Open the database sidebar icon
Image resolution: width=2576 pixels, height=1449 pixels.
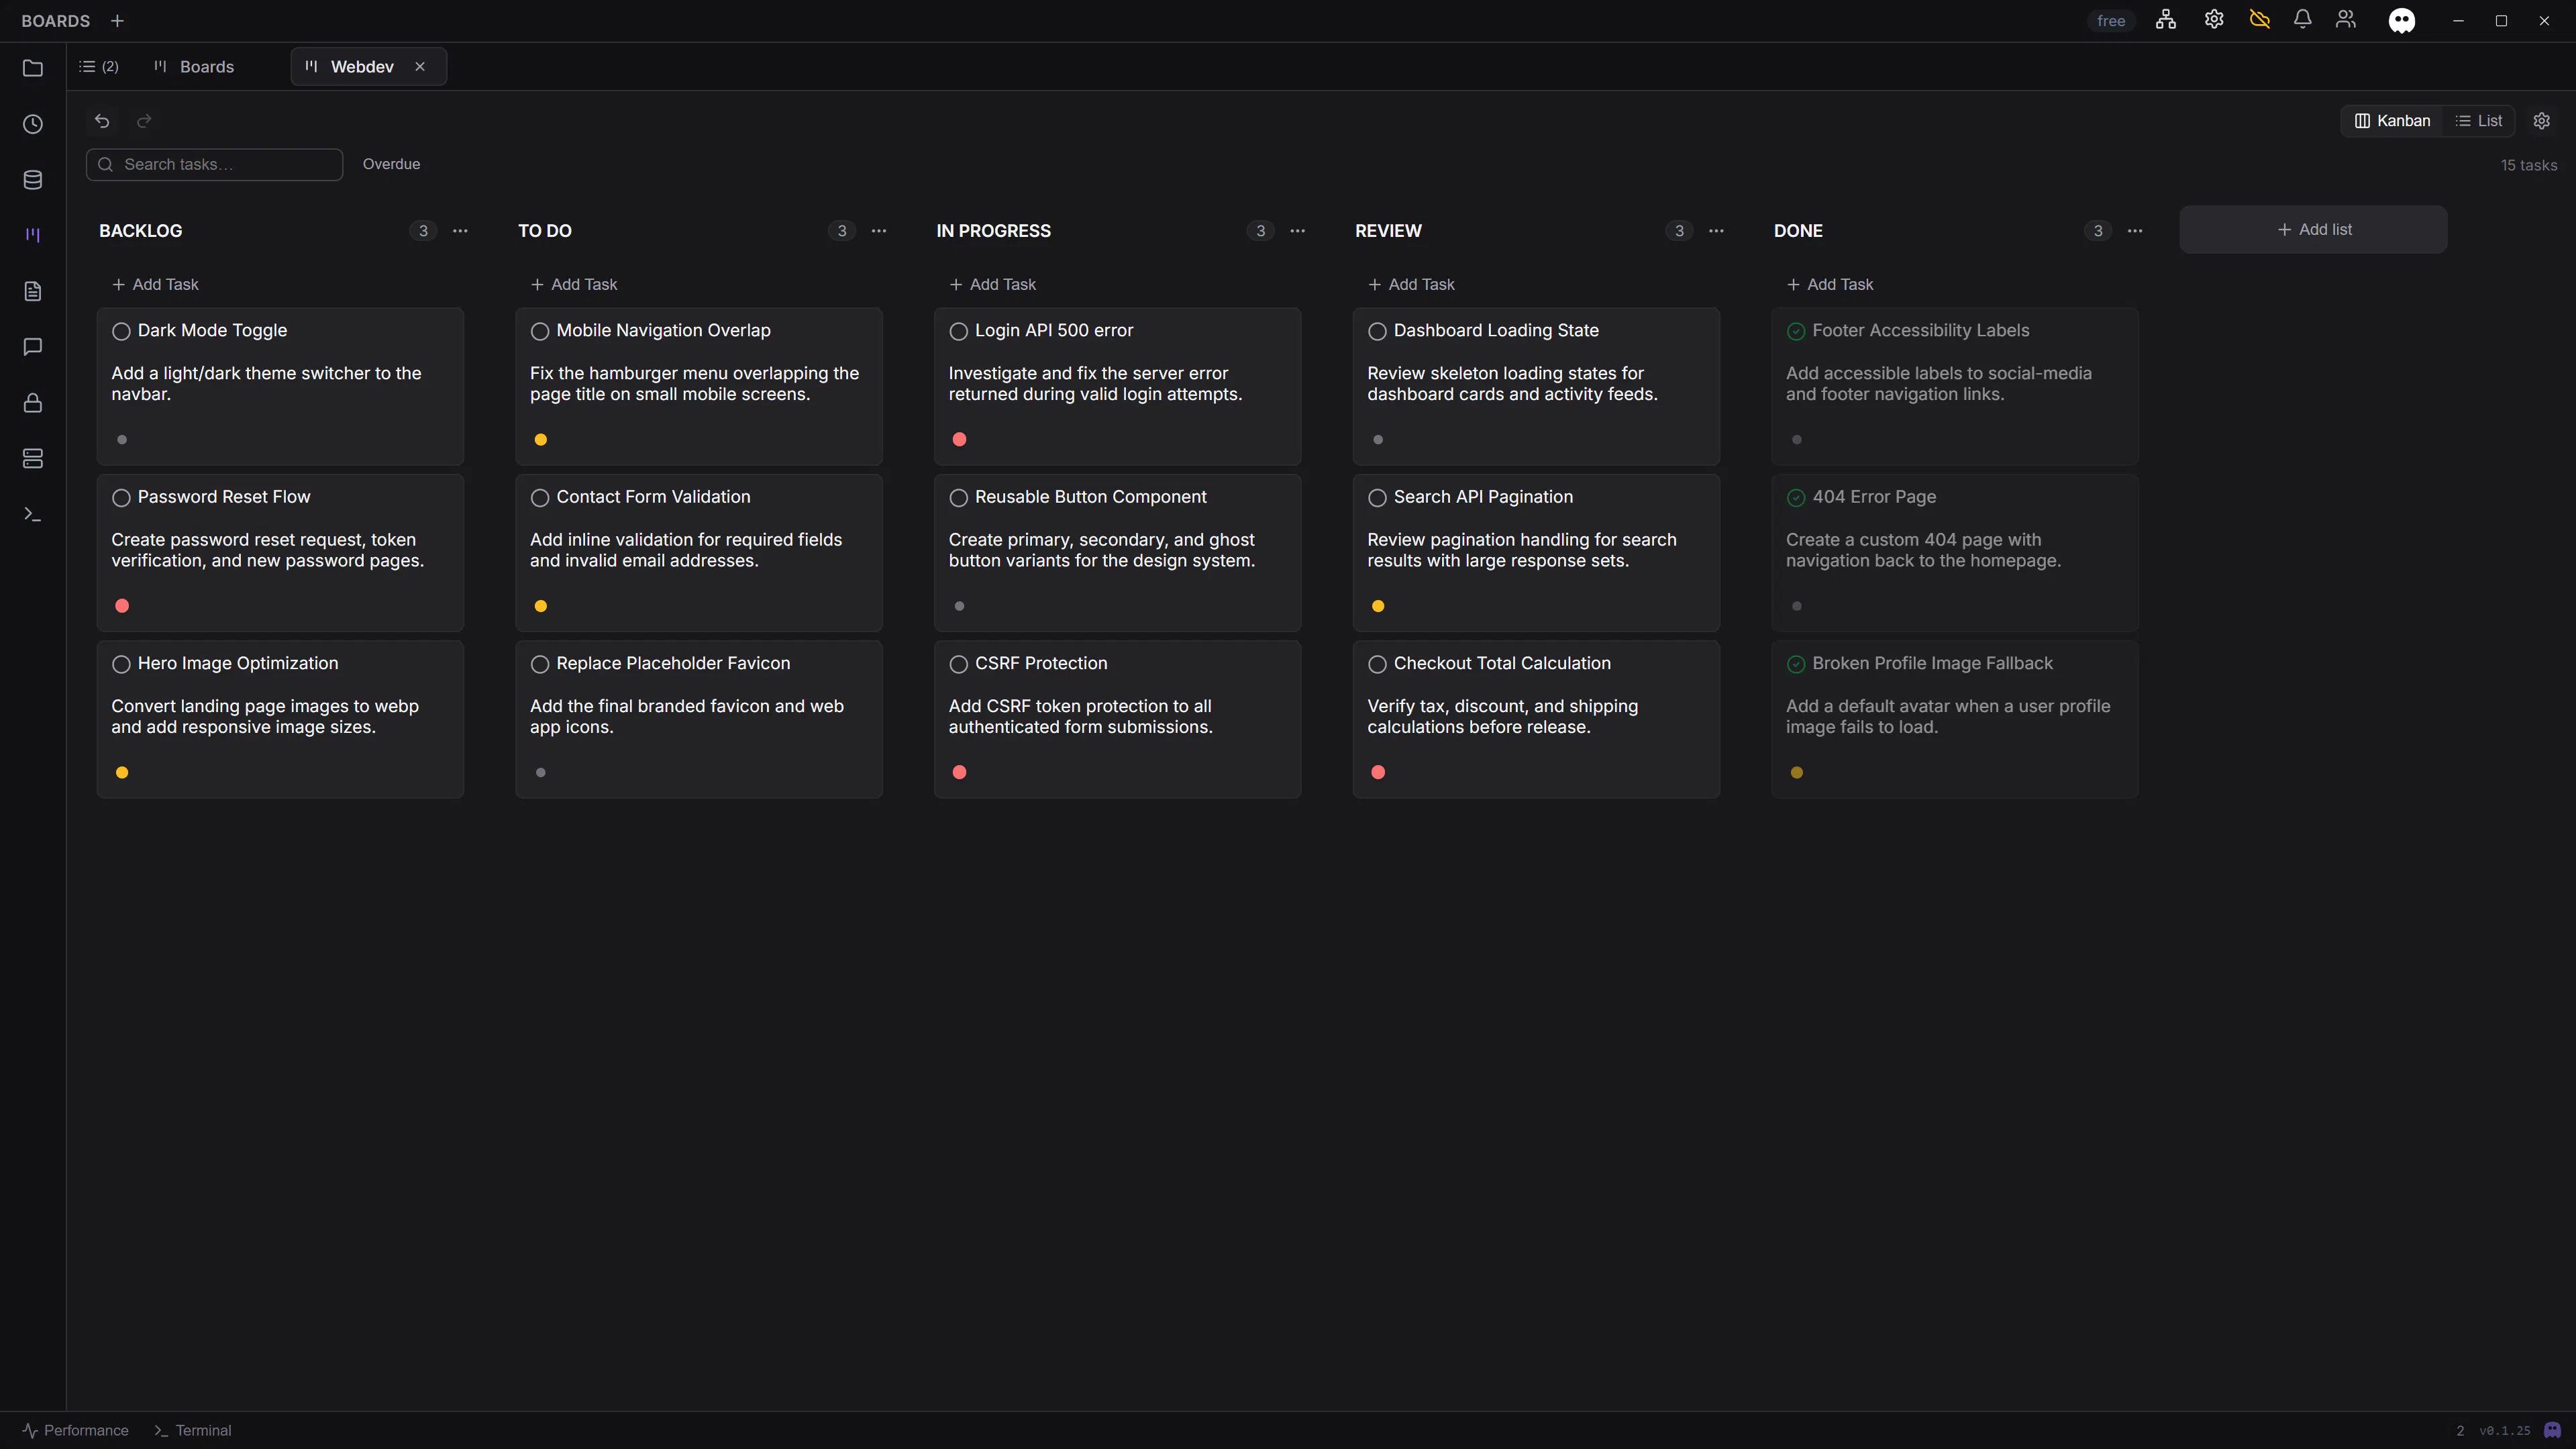(33, 180)
